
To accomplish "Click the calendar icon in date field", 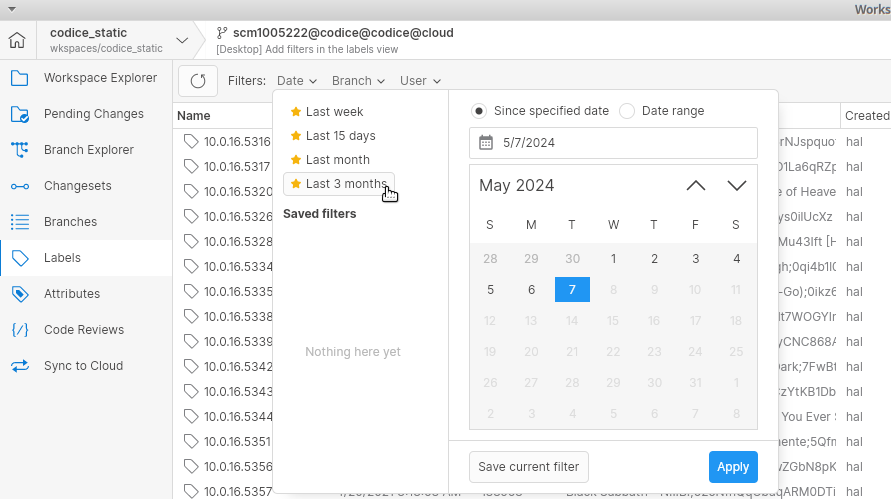I will [x=486, y=142].
